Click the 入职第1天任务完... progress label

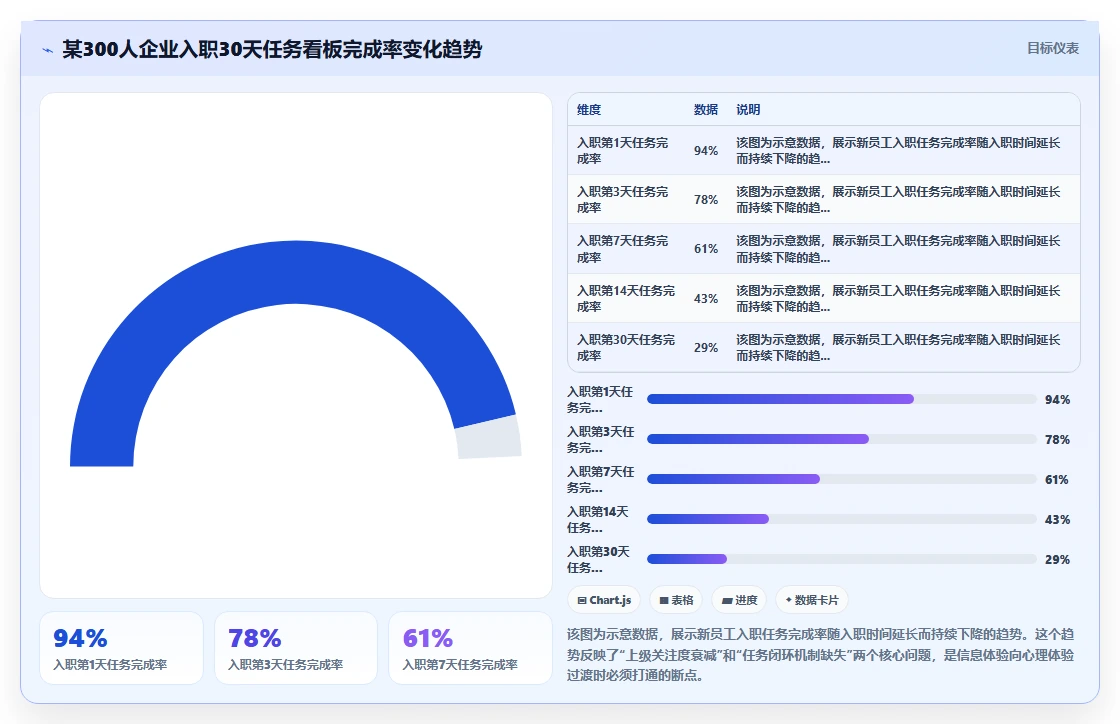click(600, 400)
